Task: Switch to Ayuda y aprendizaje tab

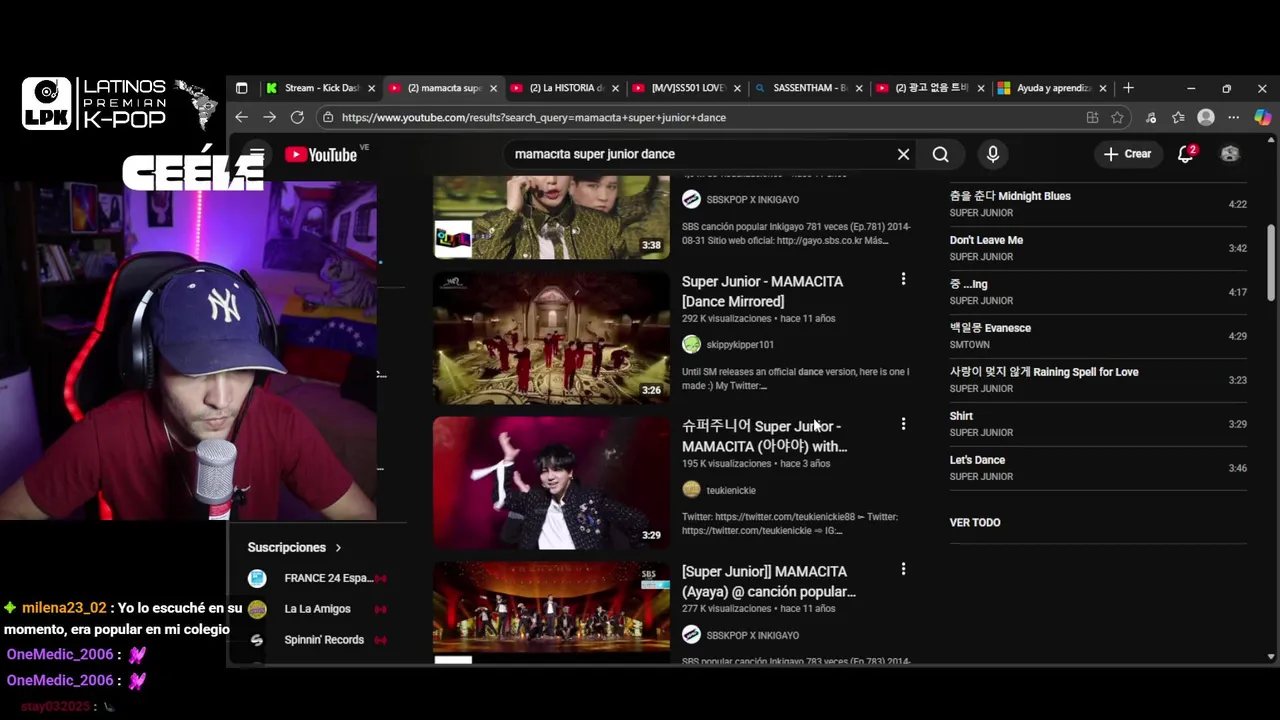Action: coord(1053,88)
